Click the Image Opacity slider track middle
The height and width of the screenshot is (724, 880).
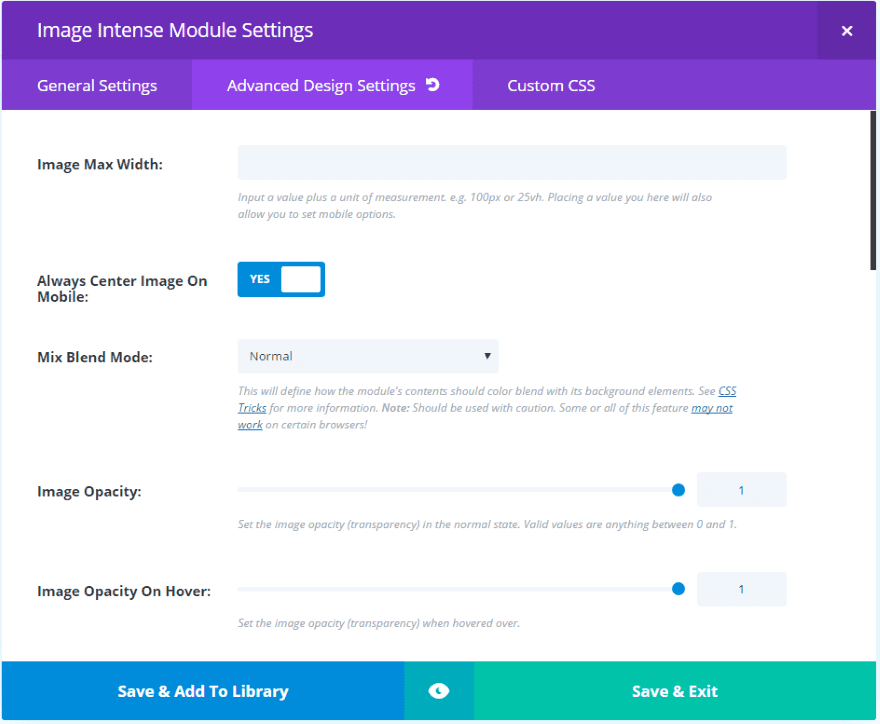[458, 490]
